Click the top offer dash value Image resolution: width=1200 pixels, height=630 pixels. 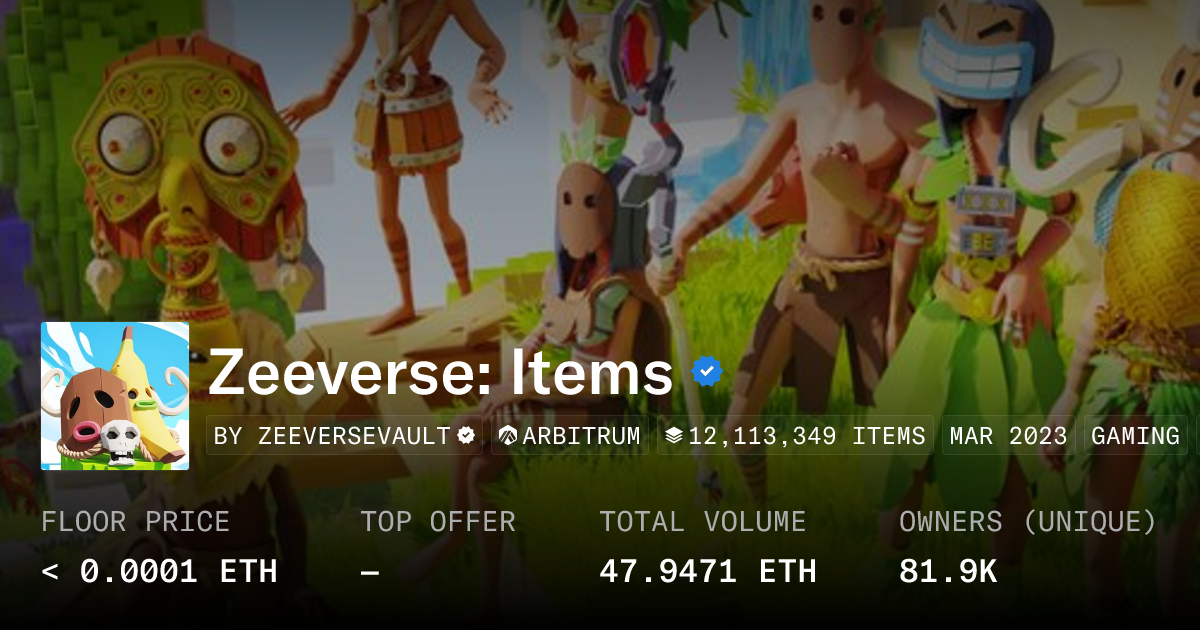click(x=369, y=572)
